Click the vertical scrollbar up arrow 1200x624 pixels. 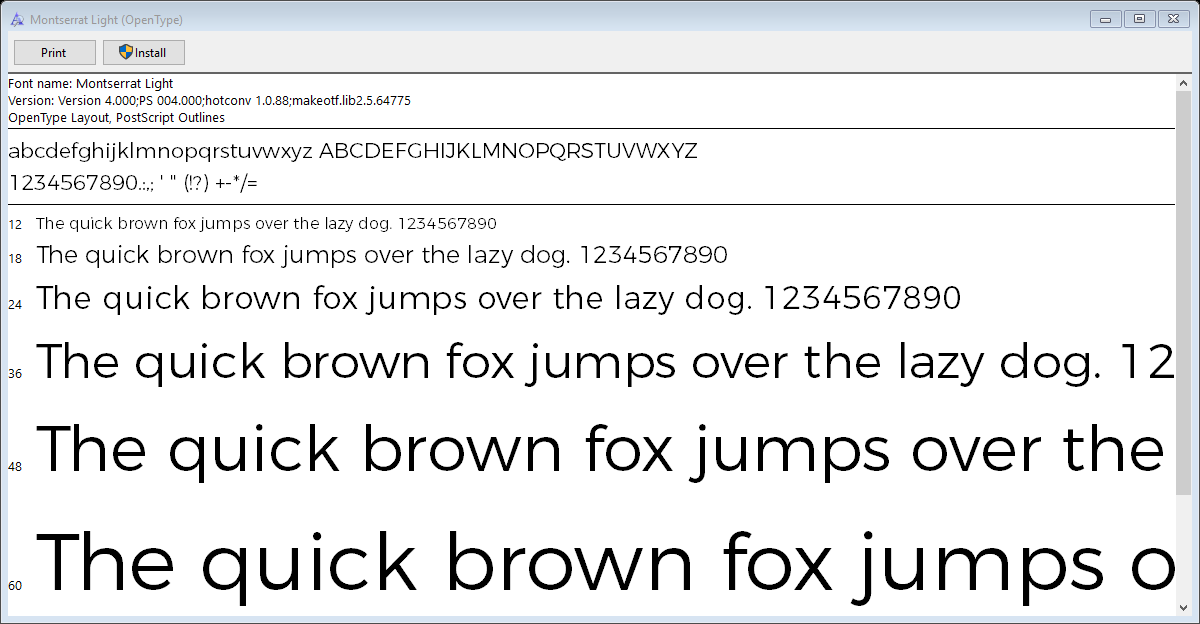click(x=1185, y=83)
